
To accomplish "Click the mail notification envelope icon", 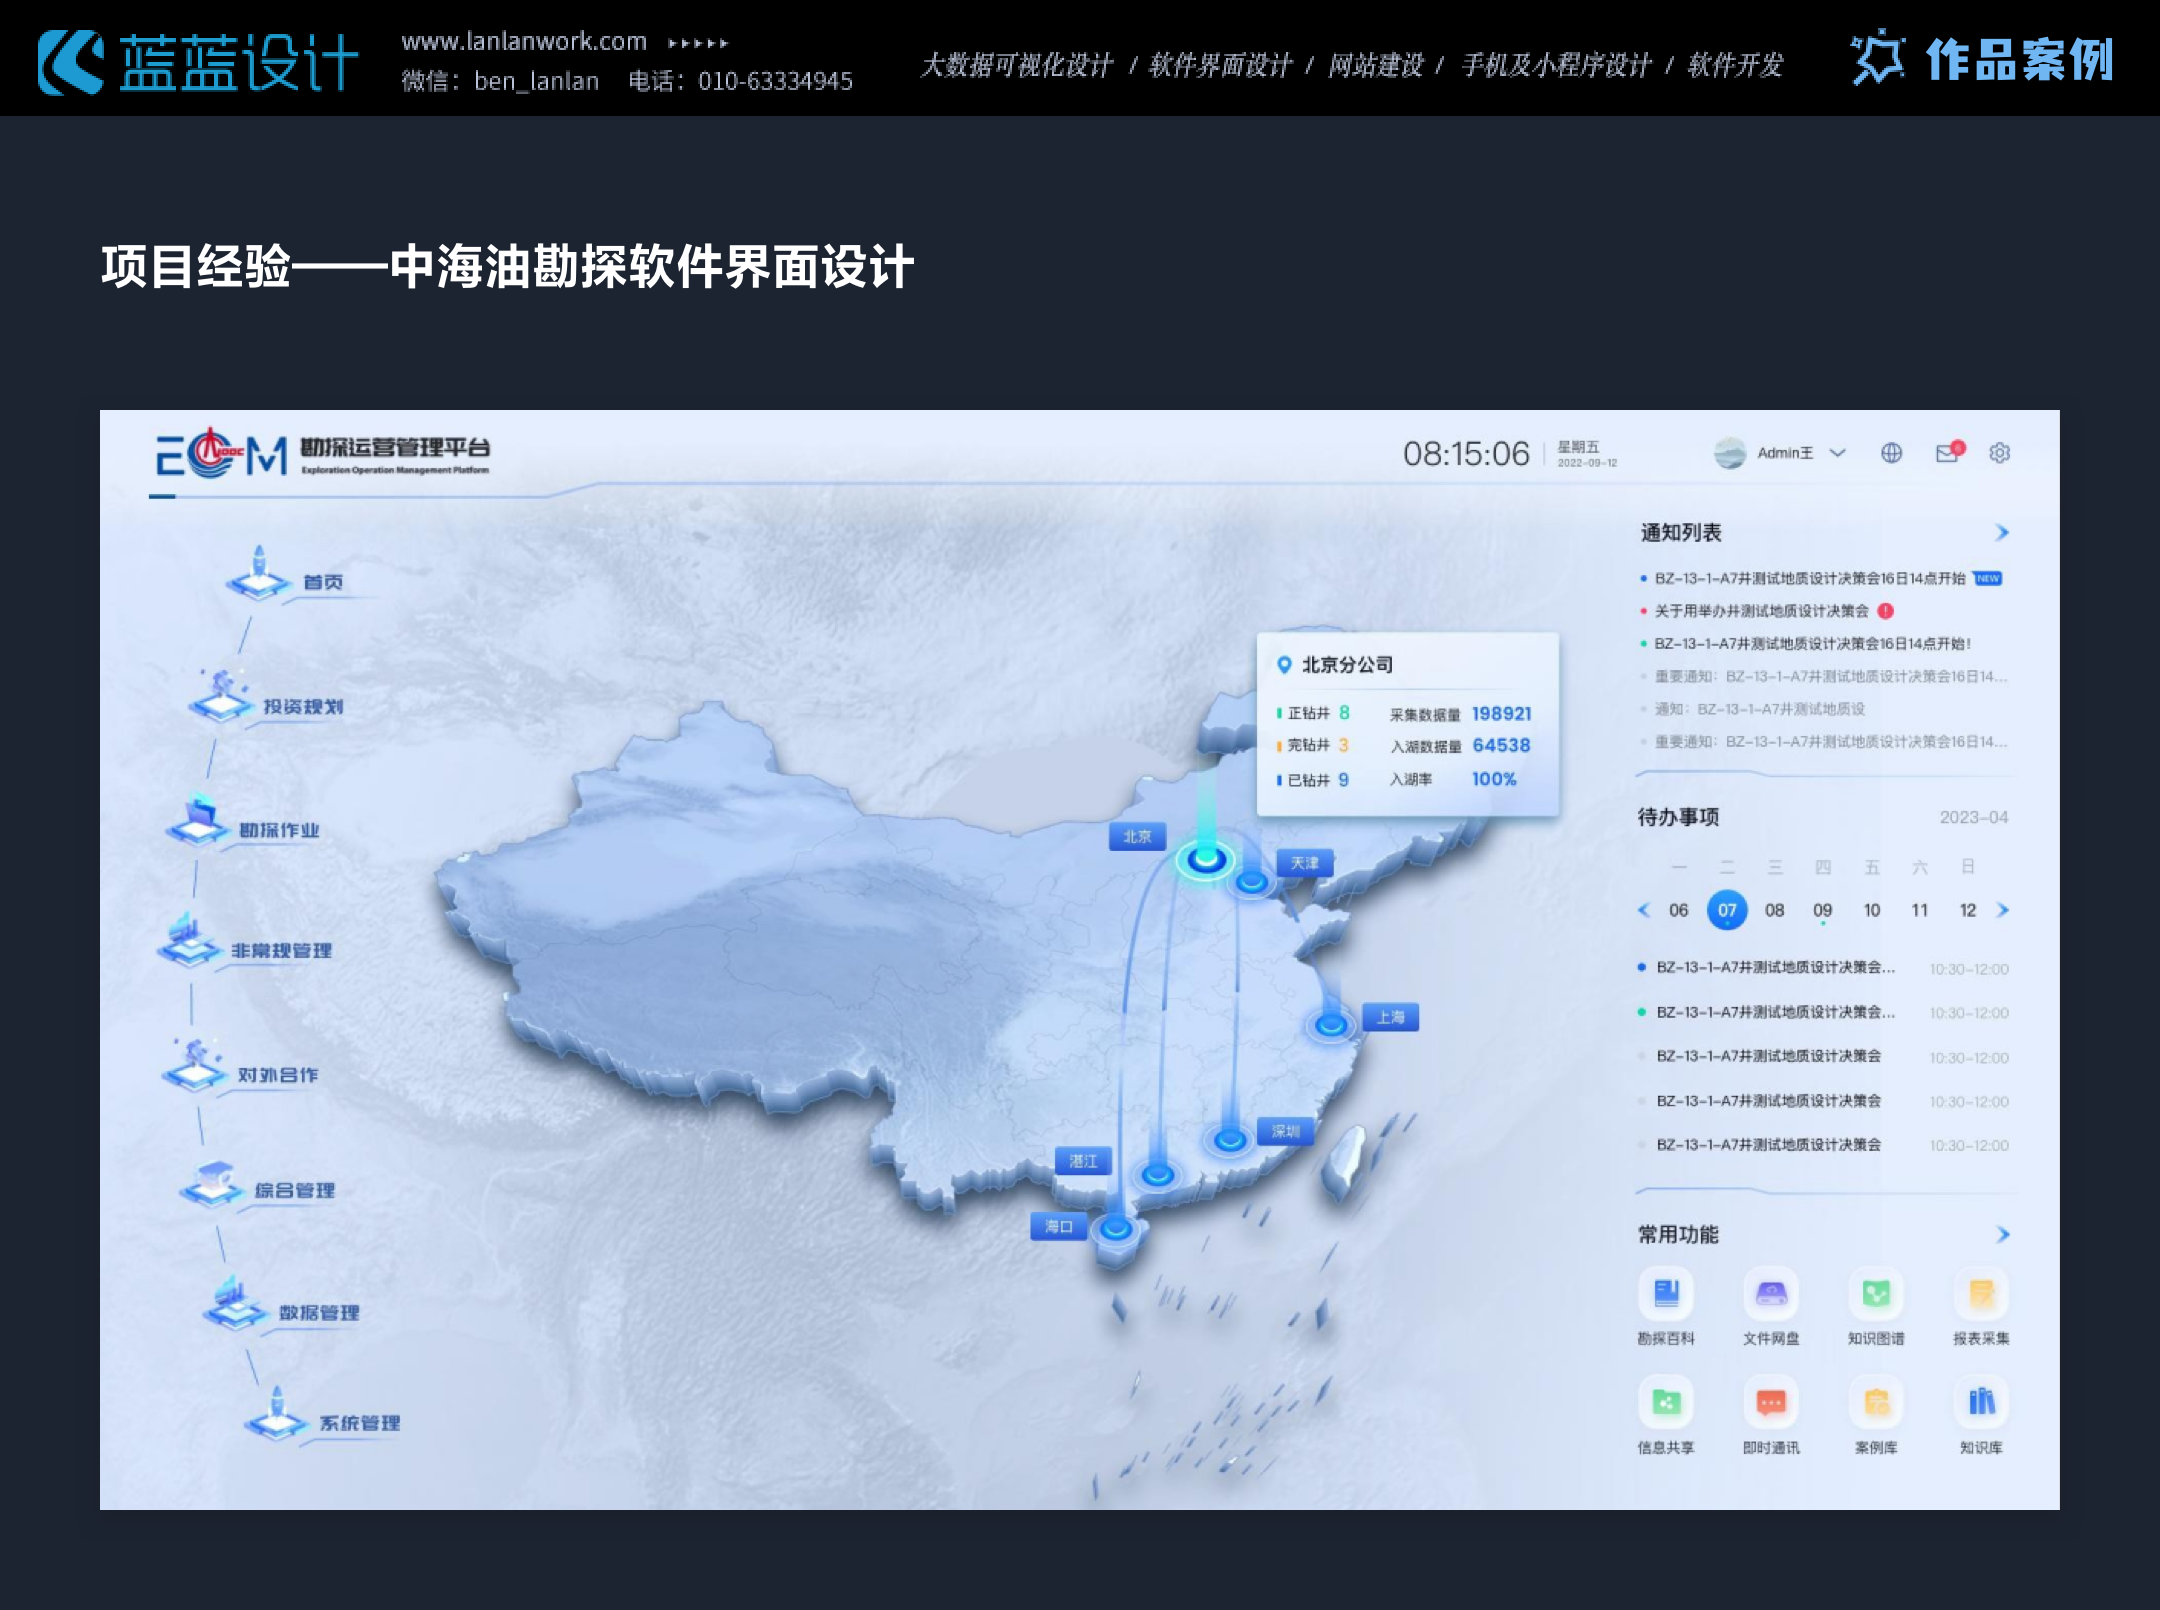I will 1947,453.
